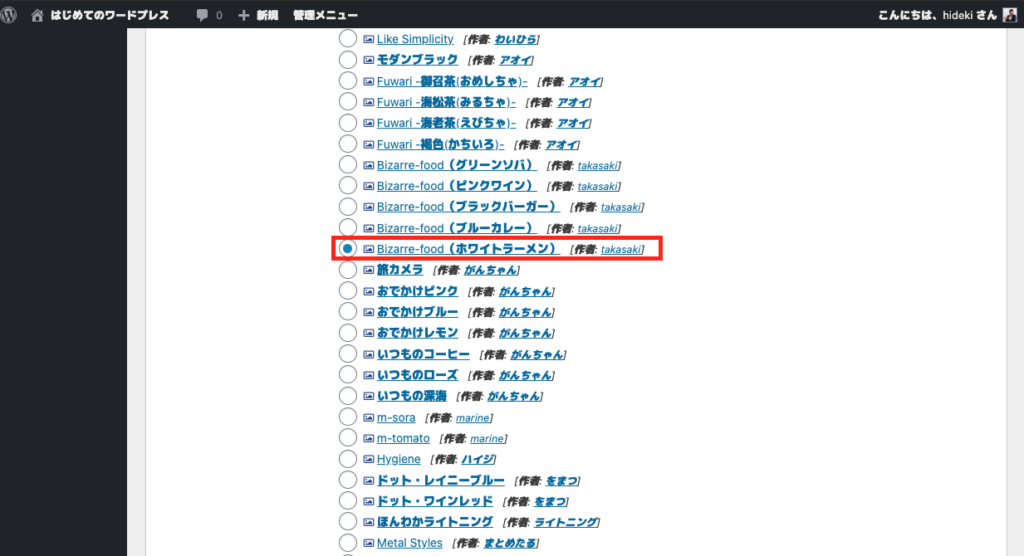
Task: Click the preview icon beside Metal Styles
Action: (368, 543)
